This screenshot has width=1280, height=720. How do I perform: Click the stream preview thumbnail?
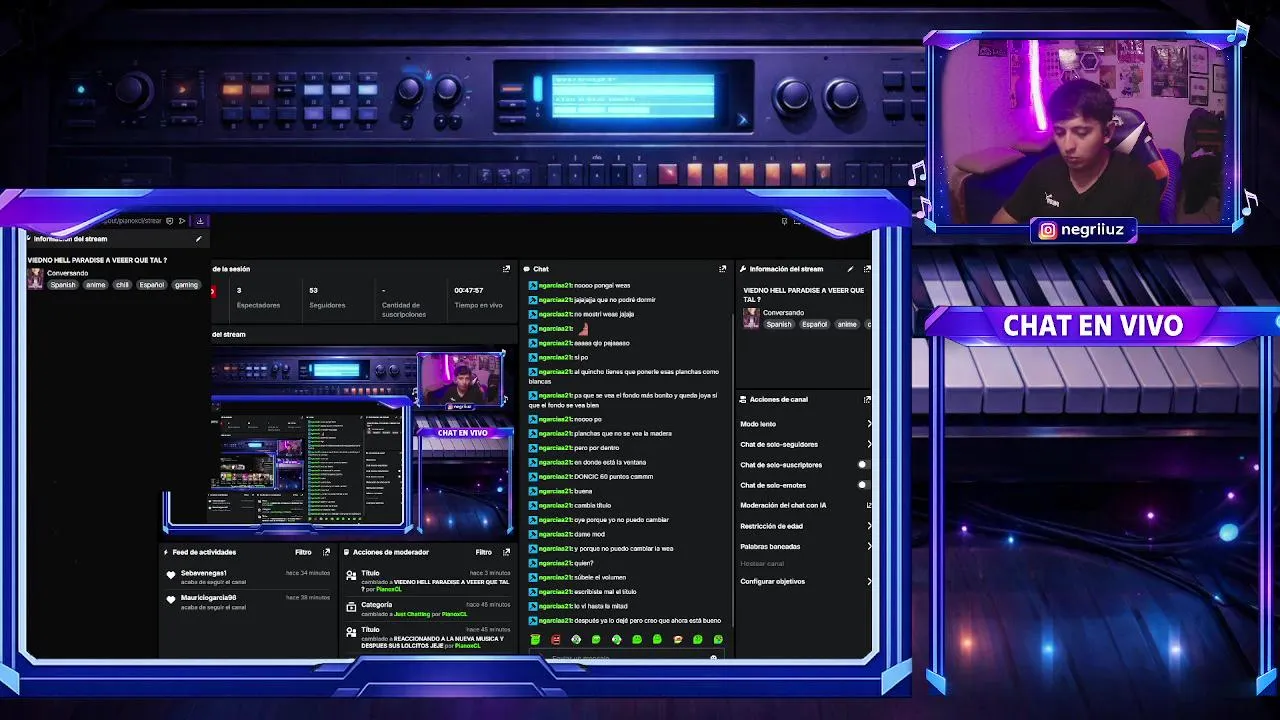pos(363,439)
